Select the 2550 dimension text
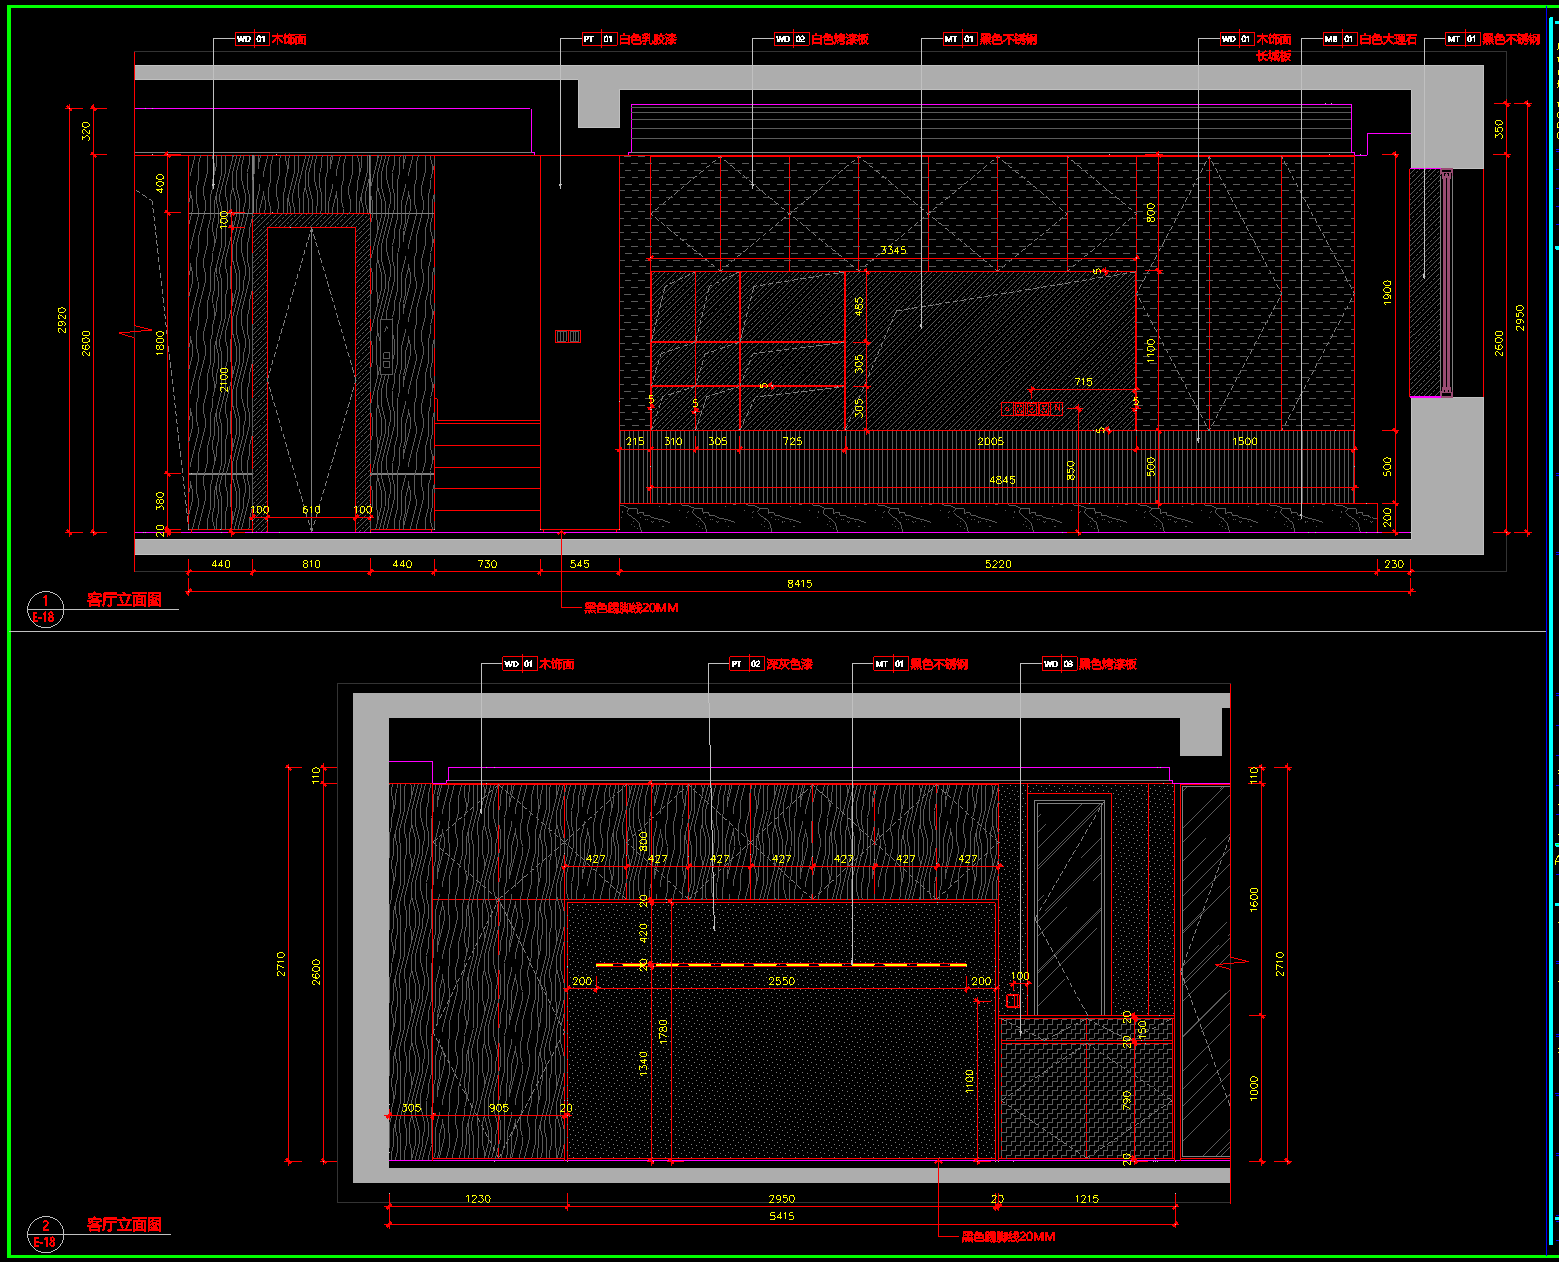The height and width of the screenshot is (1262, 1559). click(781, 981)
